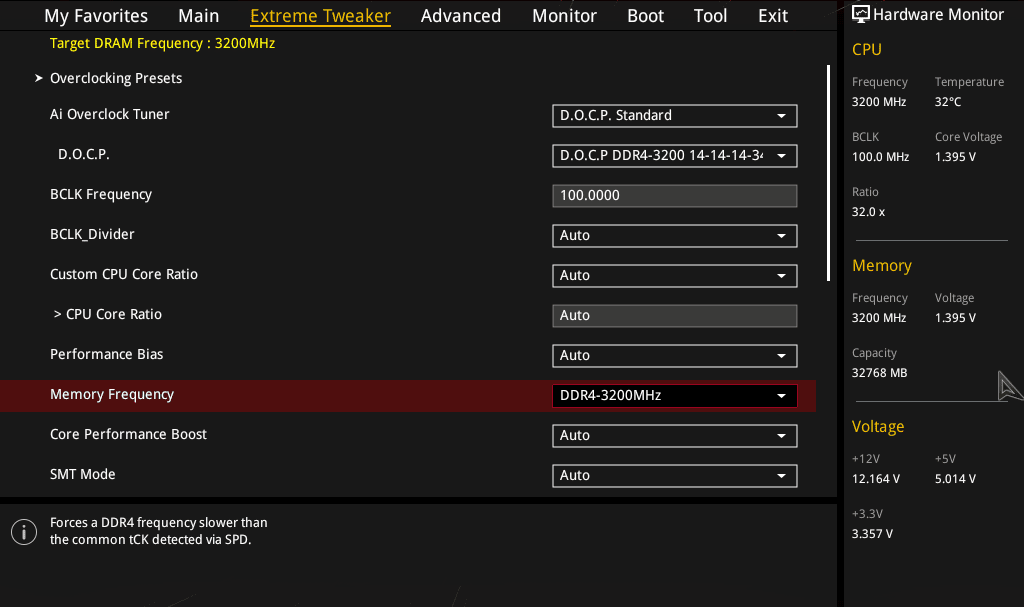1024x607 pixels.
Task: Click the CPU Ratio value 32.0 x
Action: click(868, 212)
